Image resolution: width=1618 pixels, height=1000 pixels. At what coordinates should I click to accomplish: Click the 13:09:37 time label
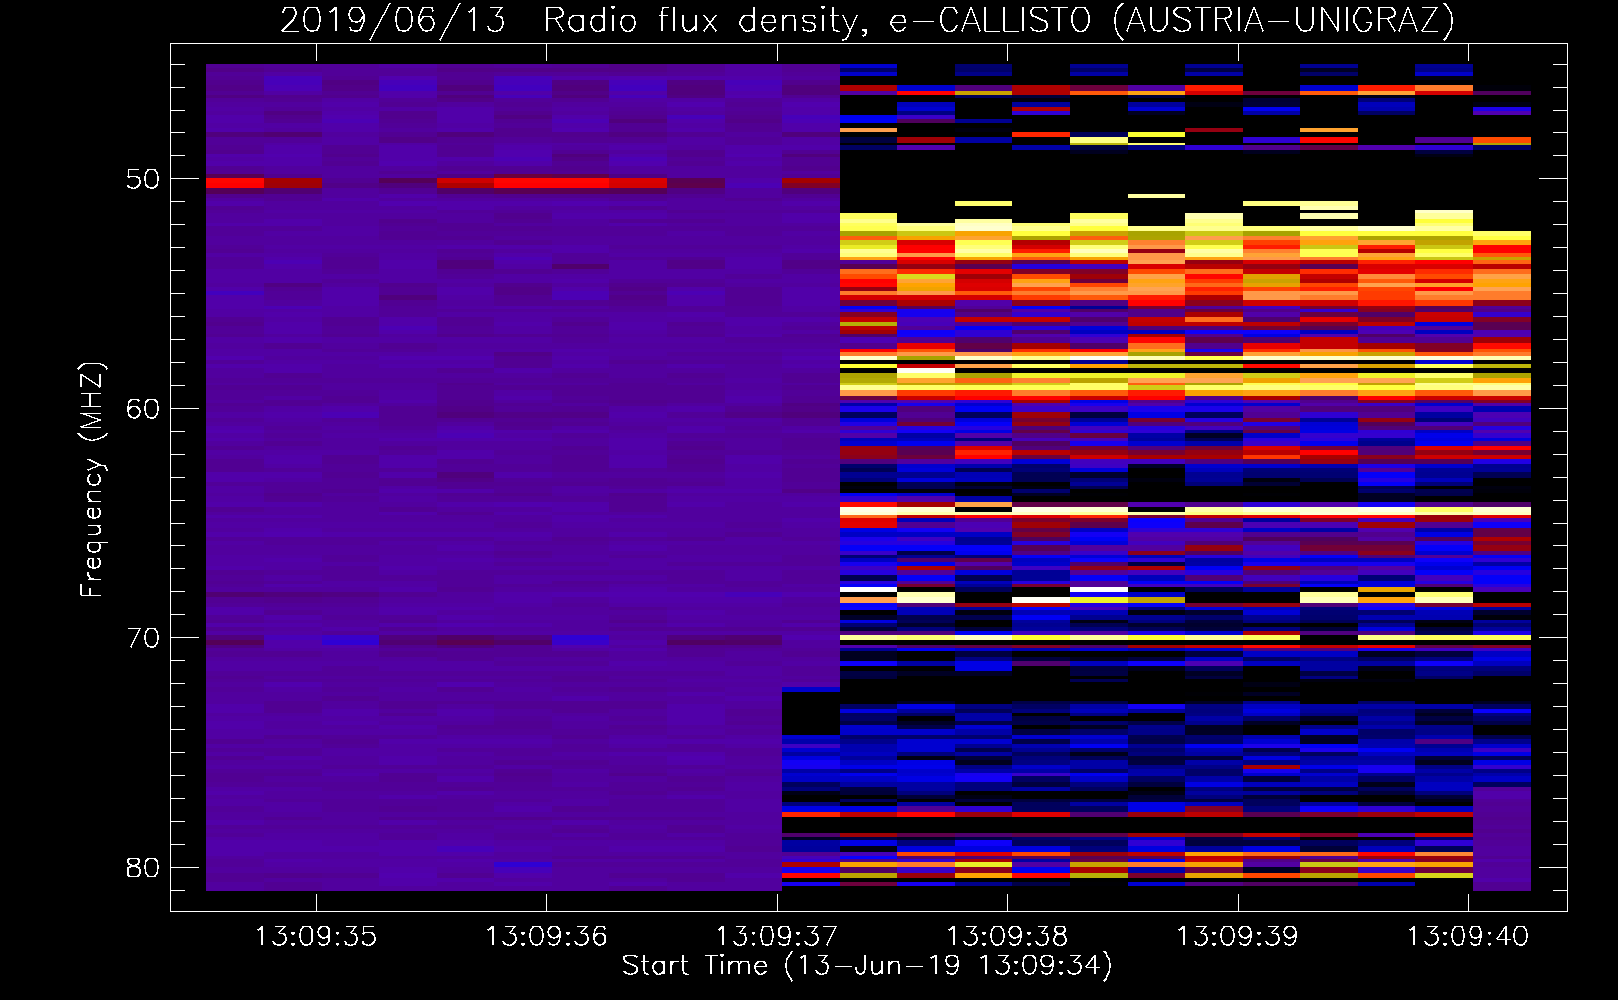[x=777, y=937]
